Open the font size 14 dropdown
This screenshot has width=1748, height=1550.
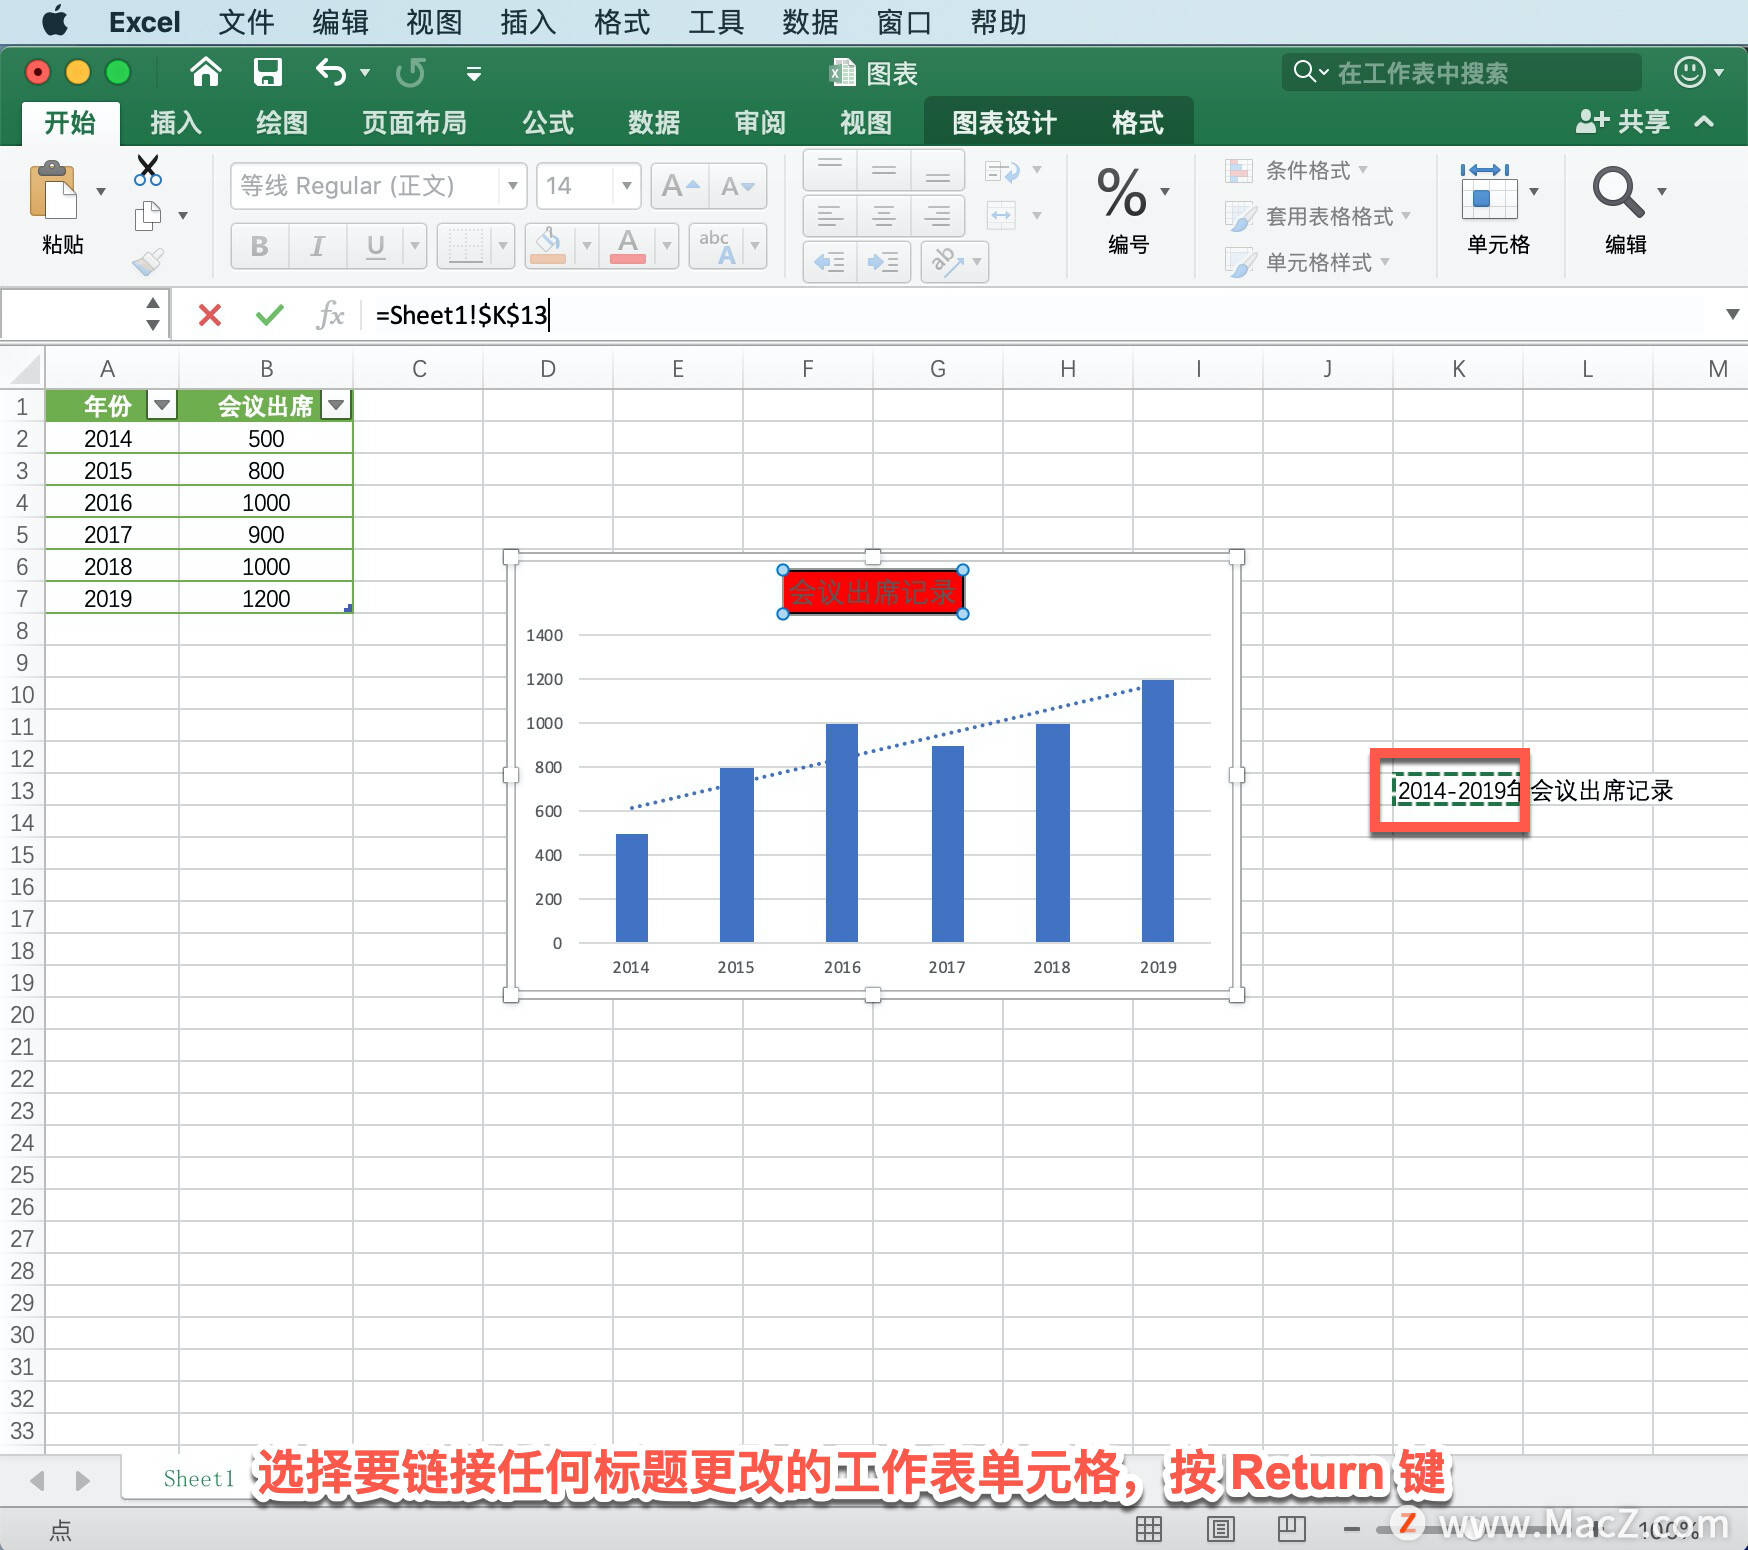click(626, 186)
